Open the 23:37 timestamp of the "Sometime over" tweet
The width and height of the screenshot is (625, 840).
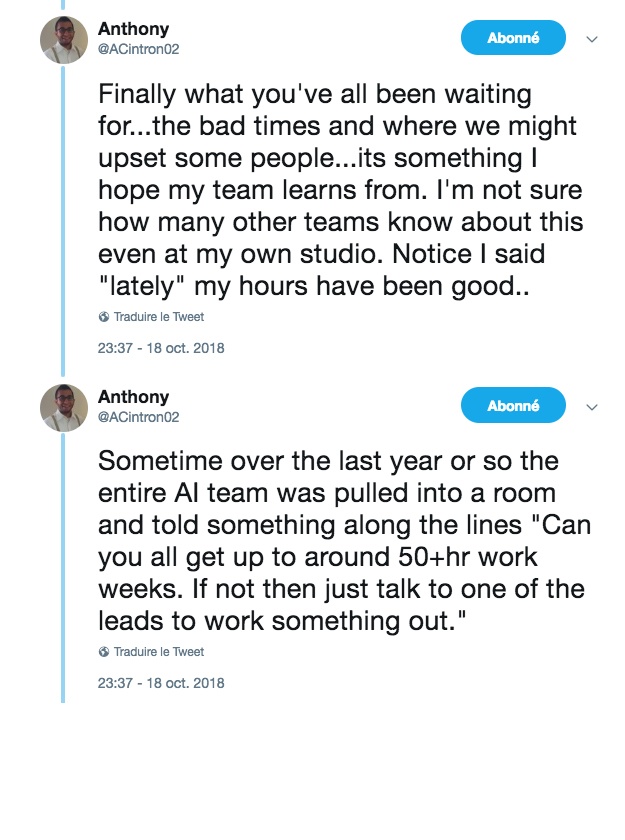click(x=160, y=684)
